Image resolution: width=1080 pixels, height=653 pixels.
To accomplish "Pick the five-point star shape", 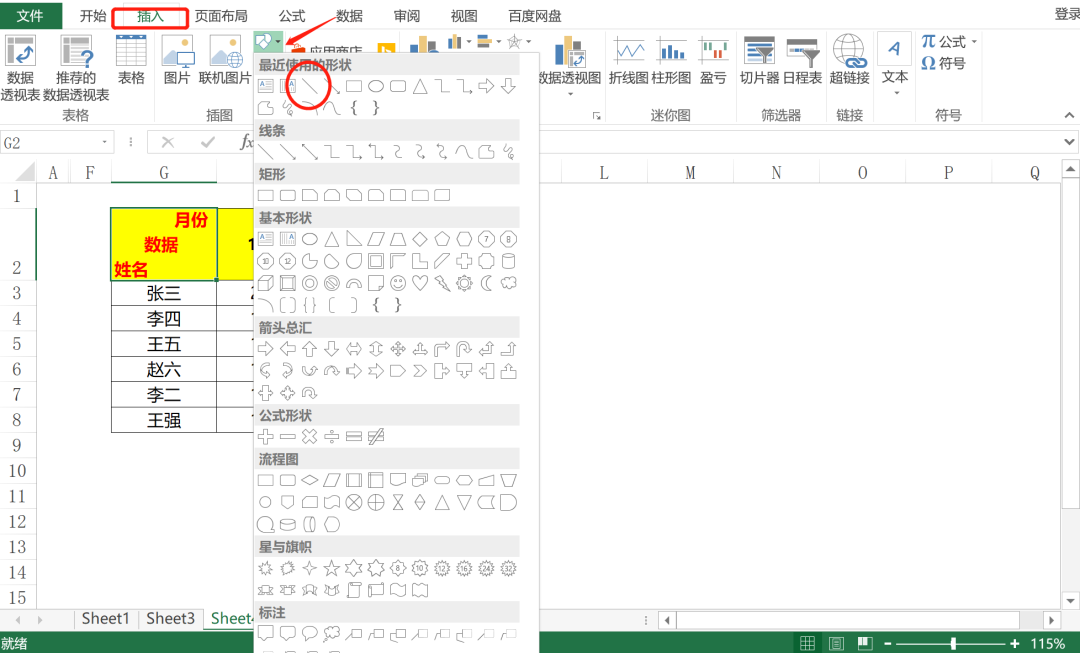I will (x=332, y=568).
